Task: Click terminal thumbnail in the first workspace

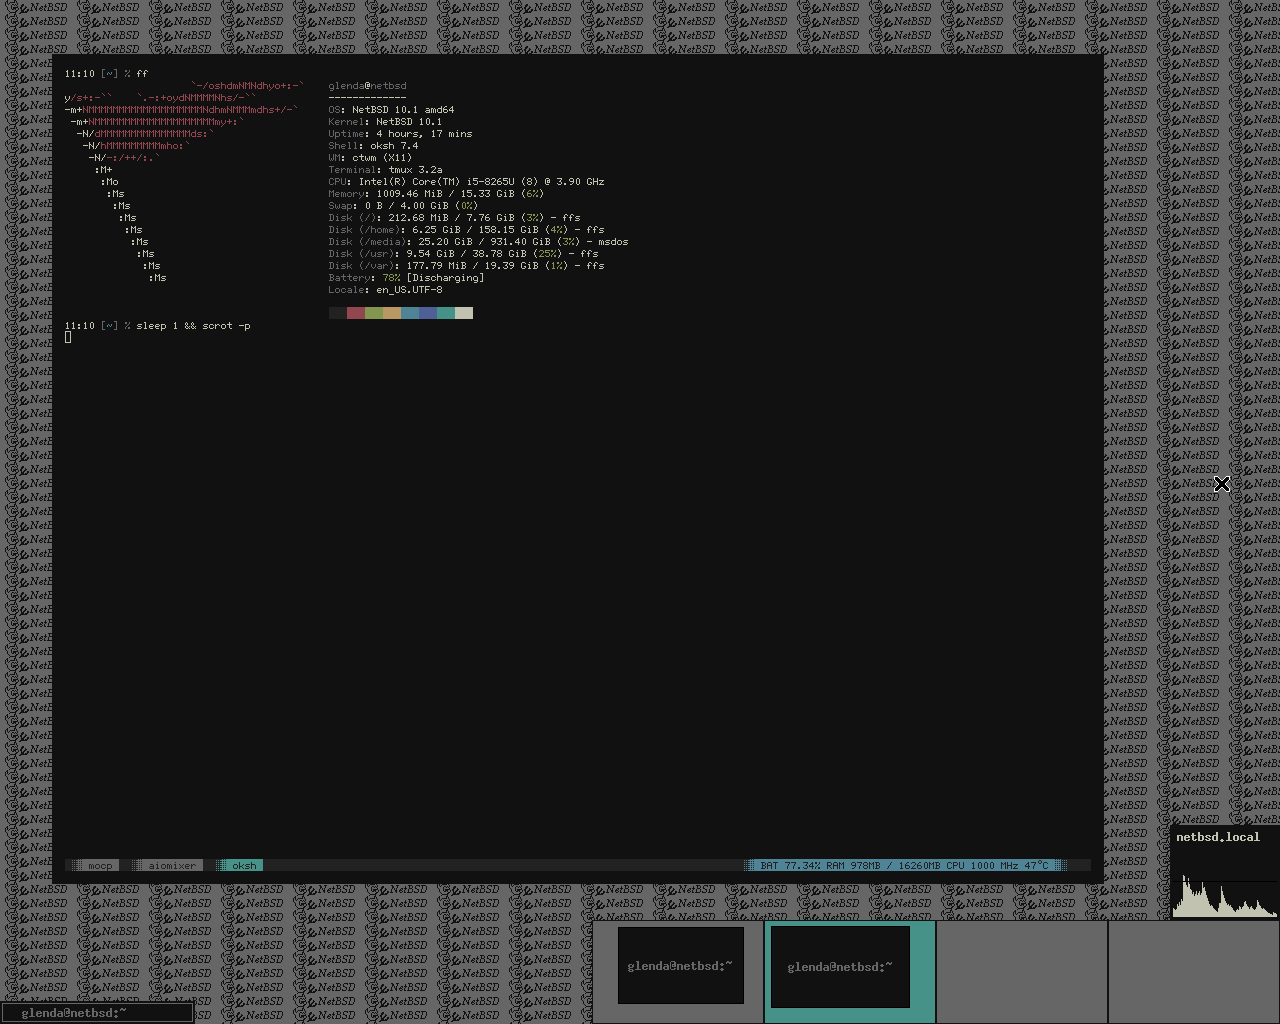Action: coord(681,965)
